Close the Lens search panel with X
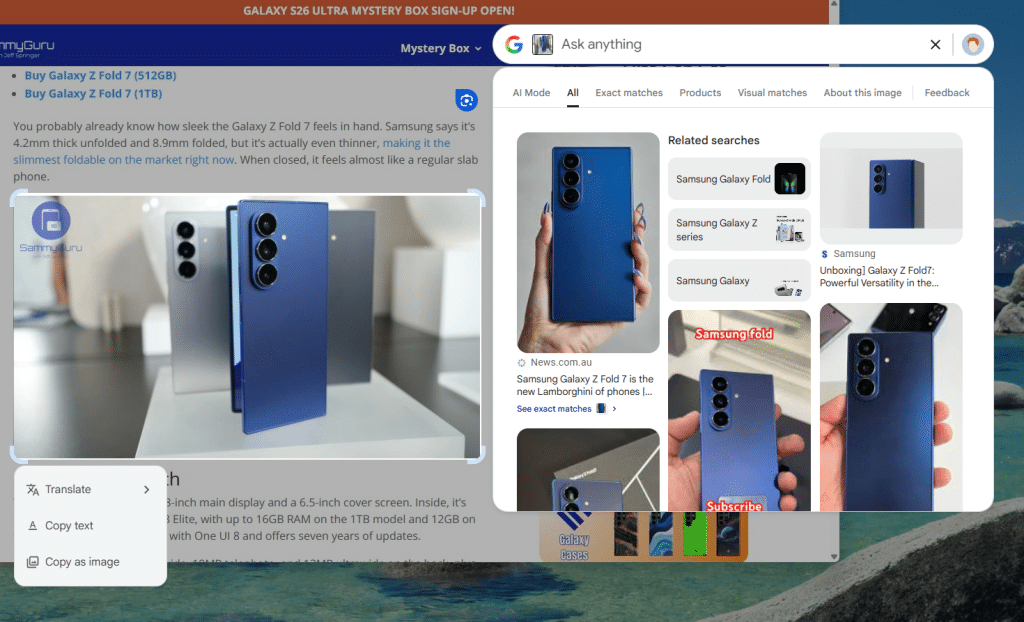Image resolution: width=1024 pixels, height=622 pixels. point(935,44)
